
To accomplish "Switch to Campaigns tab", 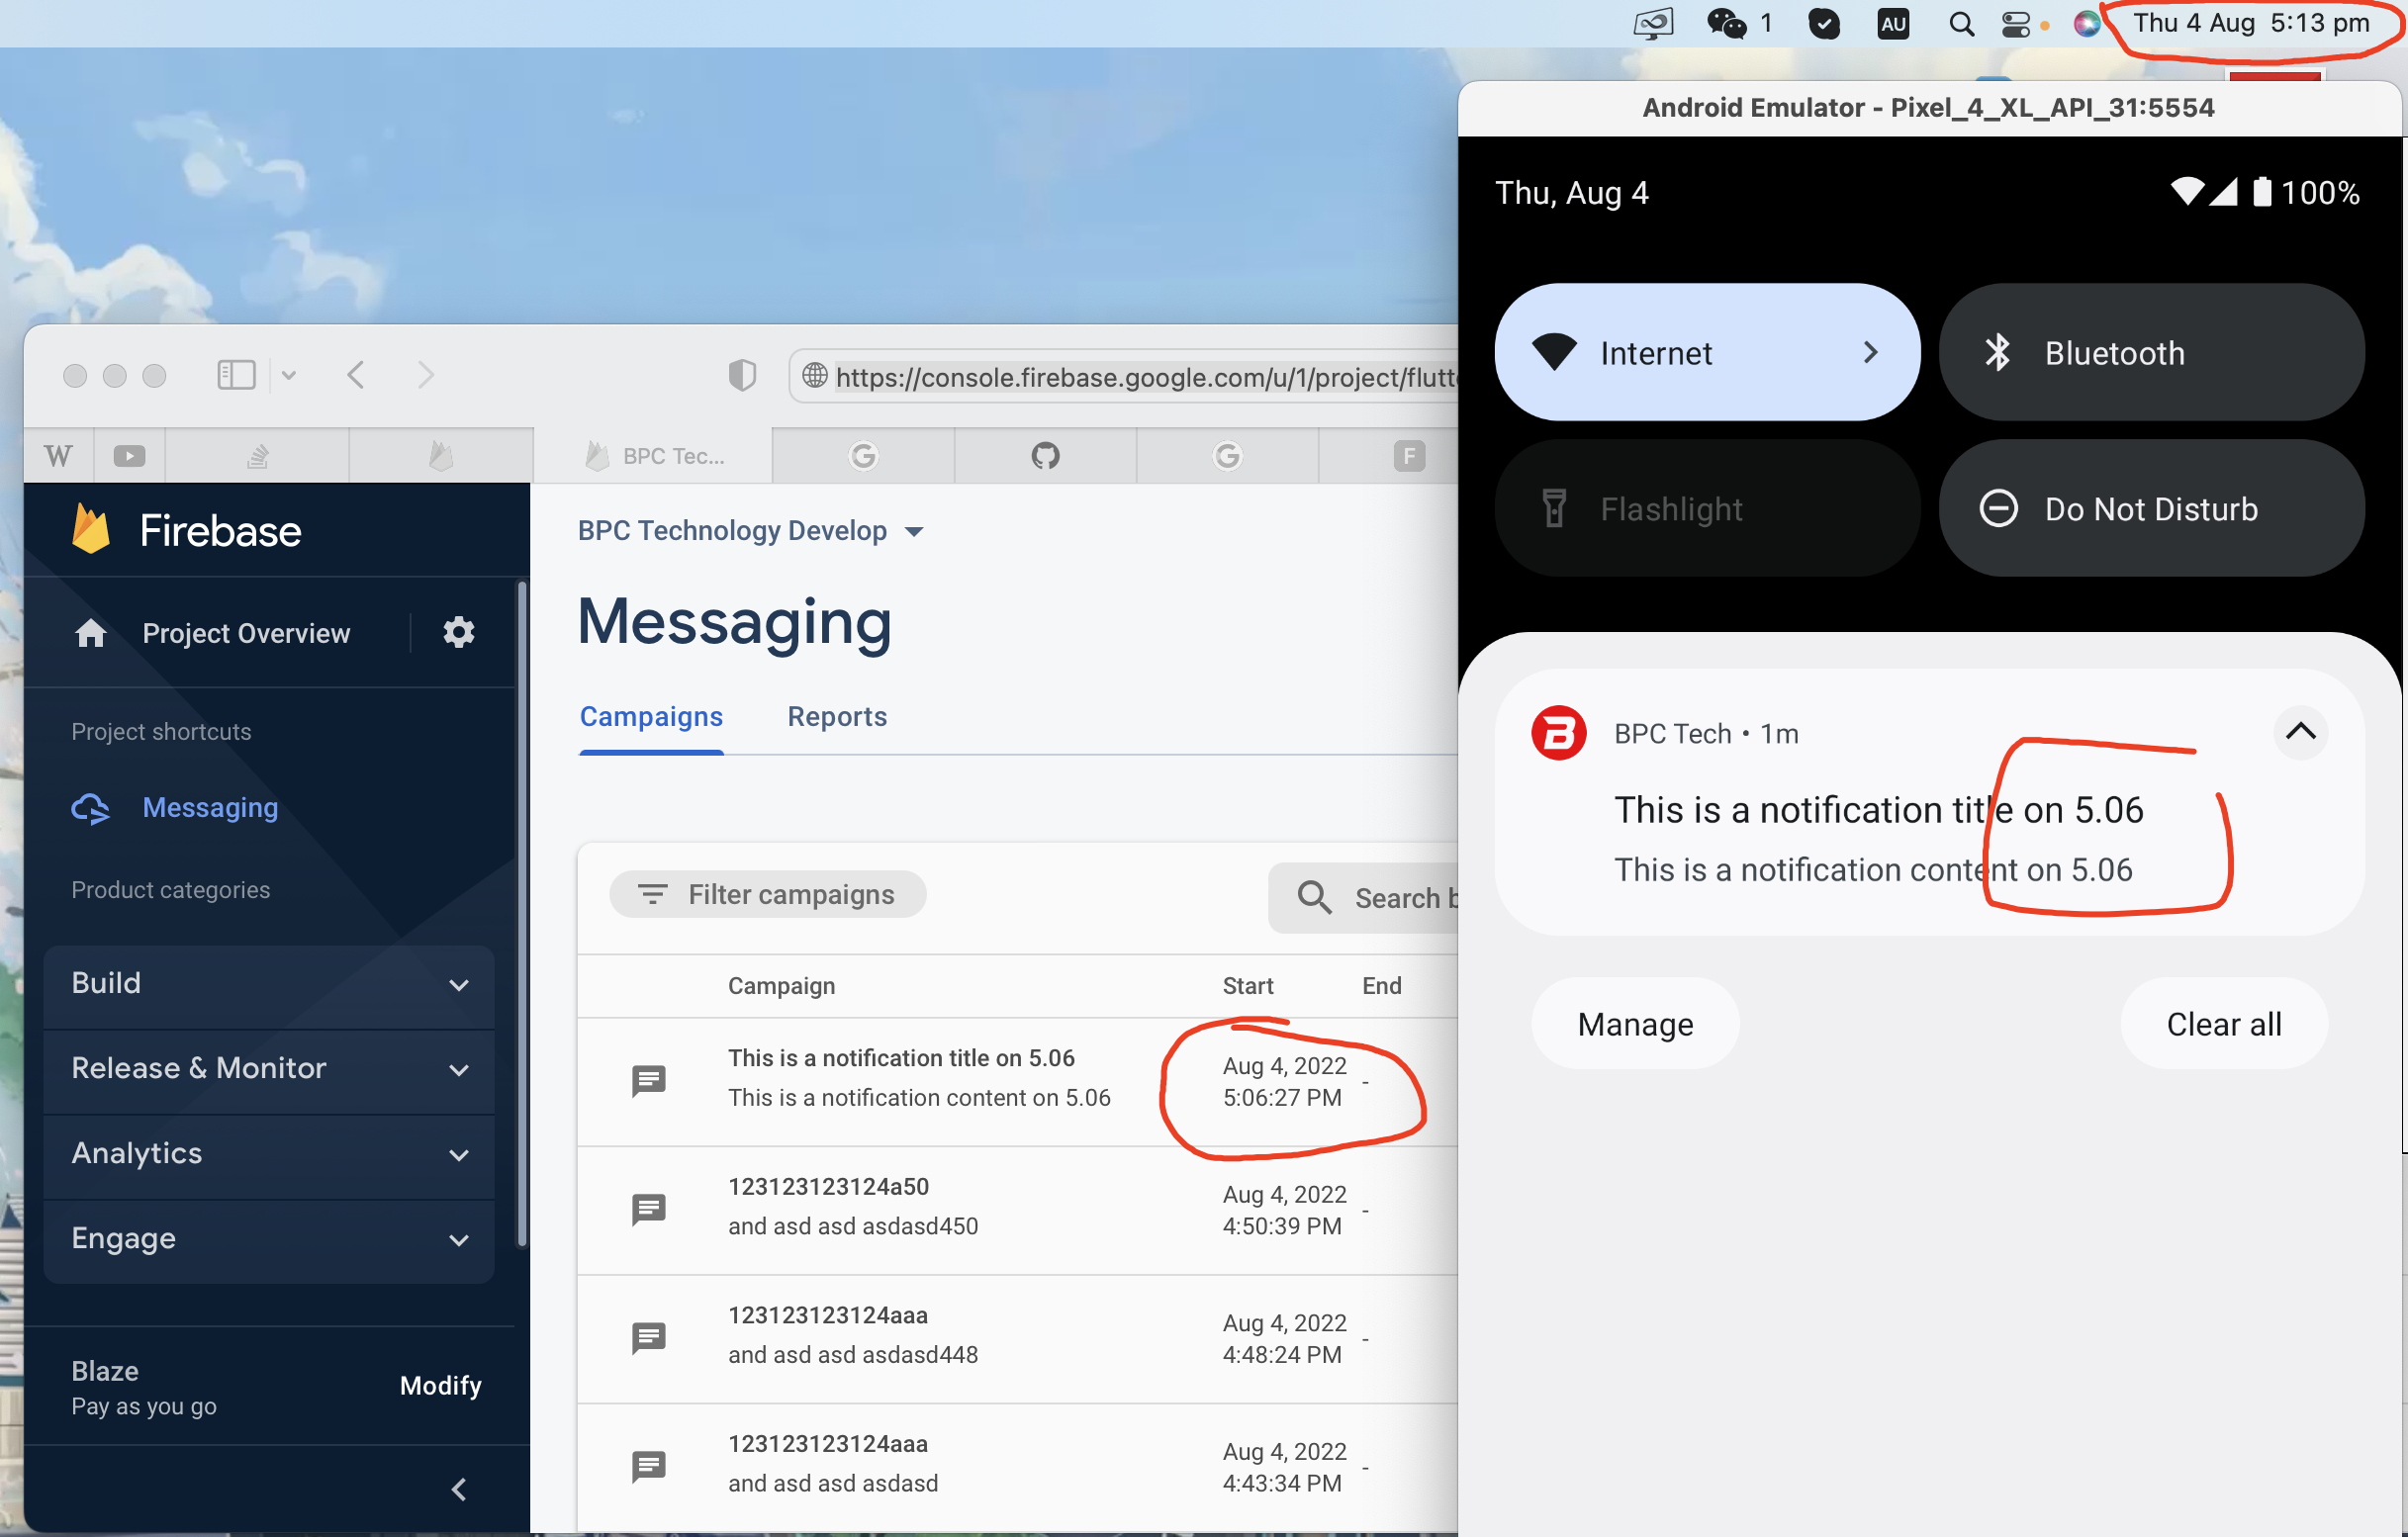I will [651, 717].
